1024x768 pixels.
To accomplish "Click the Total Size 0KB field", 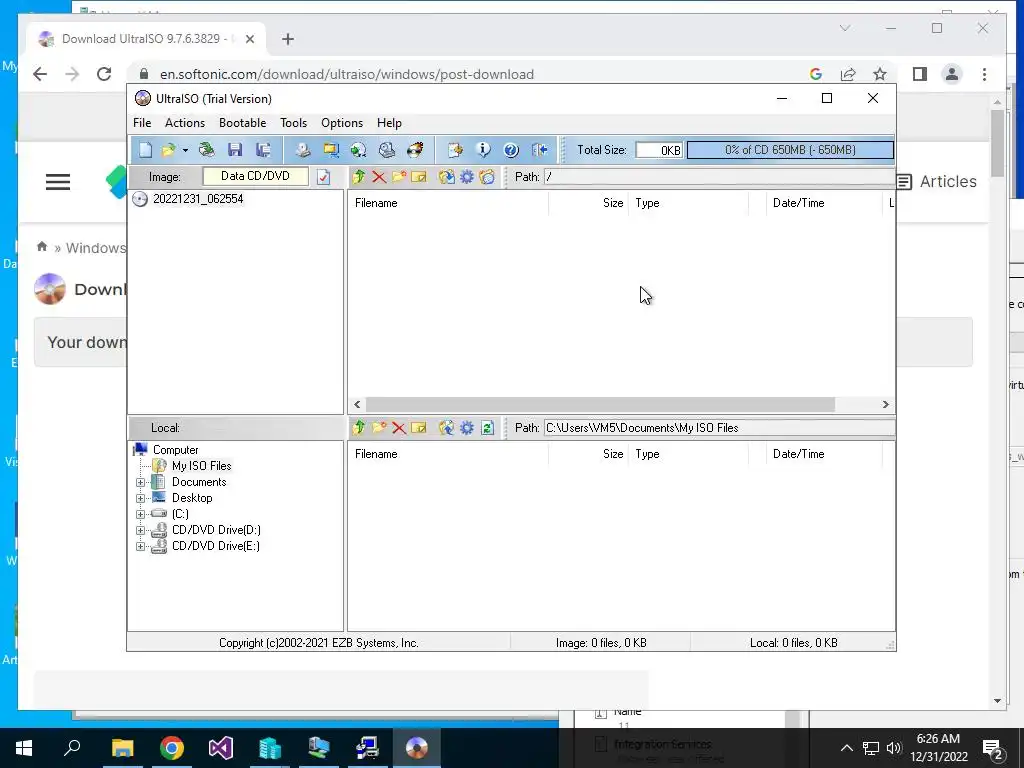I will pyautogui.click(x=659, y=150).
